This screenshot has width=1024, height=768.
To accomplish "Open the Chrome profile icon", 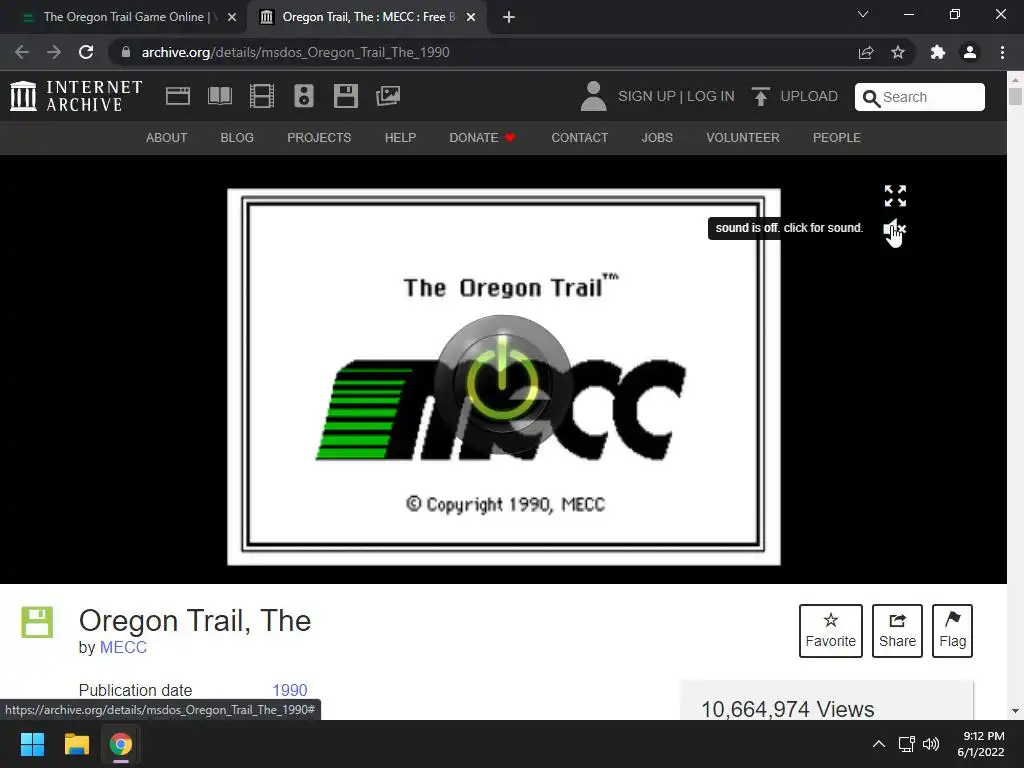I will coord(970,52).
